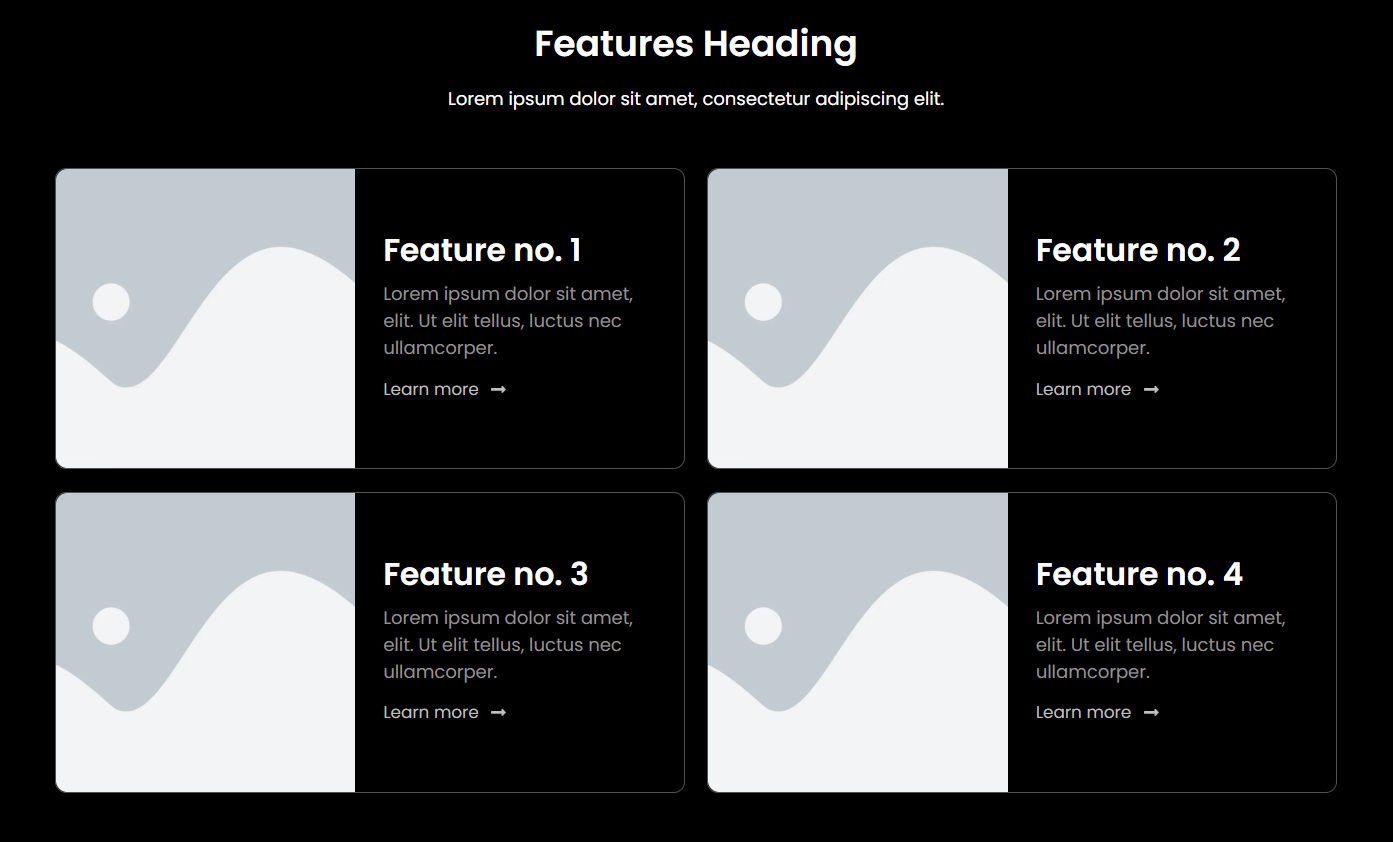Click the description paragraph of Feature no. 3
This screenshot has width=1393, height=842.
508,645
